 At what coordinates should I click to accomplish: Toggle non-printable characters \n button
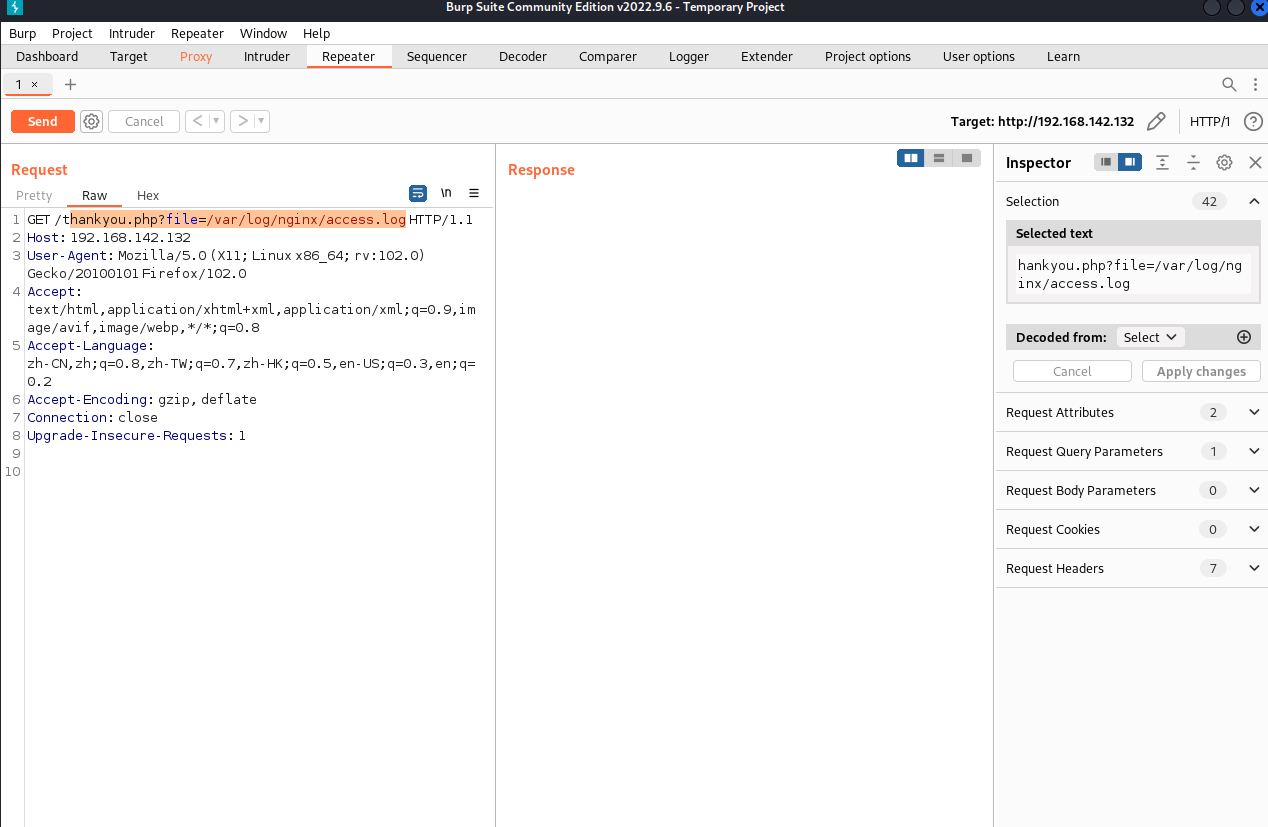click(x=446, y=193)
